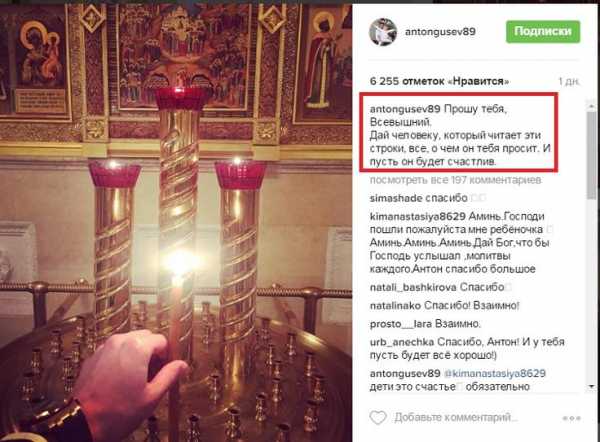Open urb_anechka commenter profile
The width and height of the screenshot is (600, 442).
click(x=402, y=342)
